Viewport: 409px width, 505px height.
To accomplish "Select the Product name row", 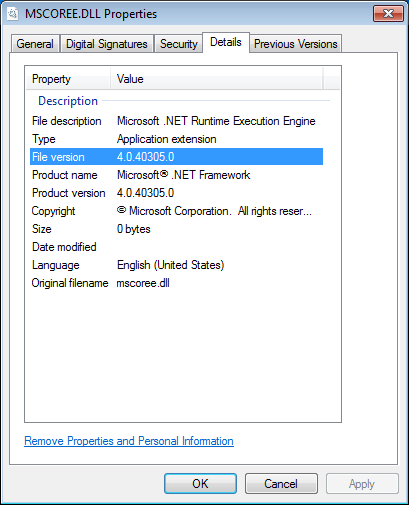I will pyautogui.click(x=176, y=175).
